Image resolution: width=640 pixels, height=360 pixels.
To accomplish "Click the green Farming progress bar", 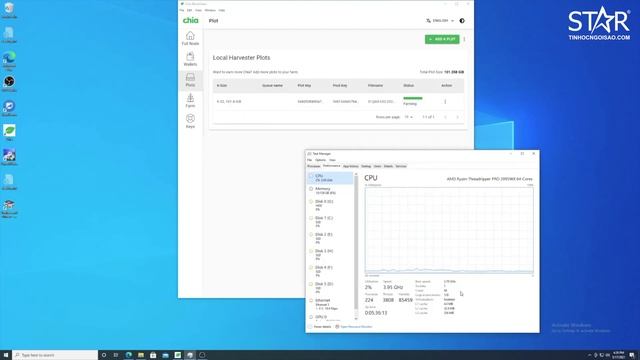I will [x=413, y=98].
